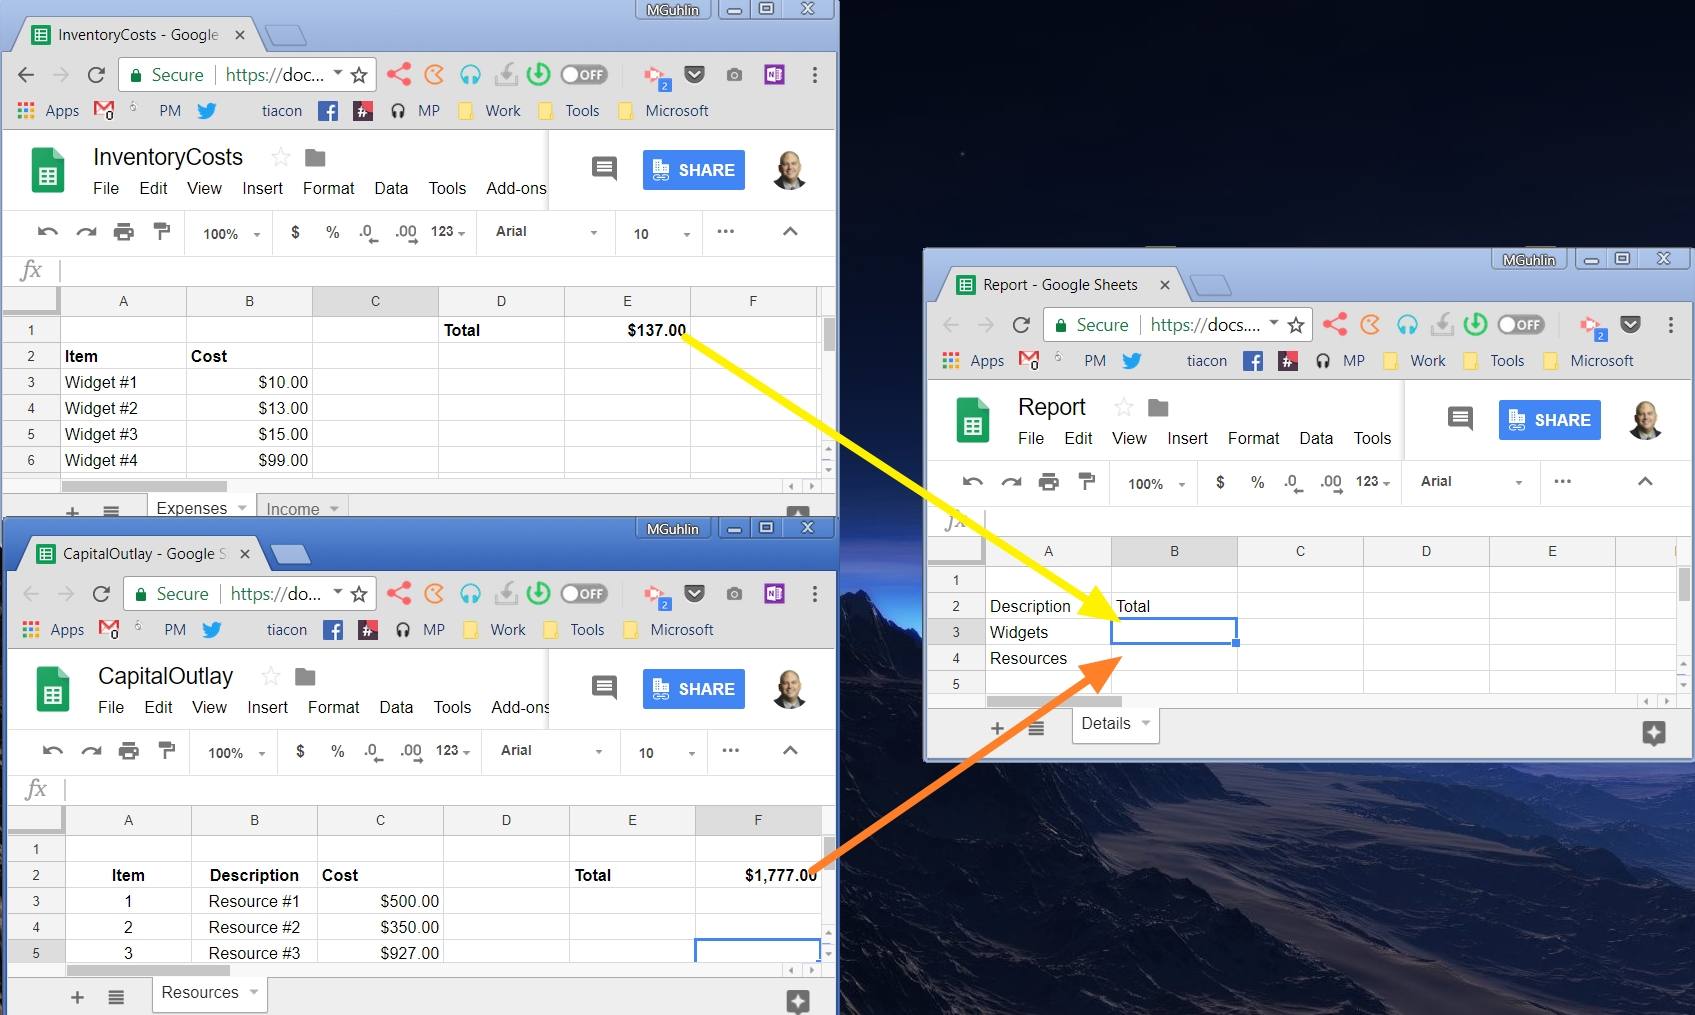This screenshot has width=1695, height=1015.
Task: Open the all-sheets list in the Report window
Action: 1035,728
